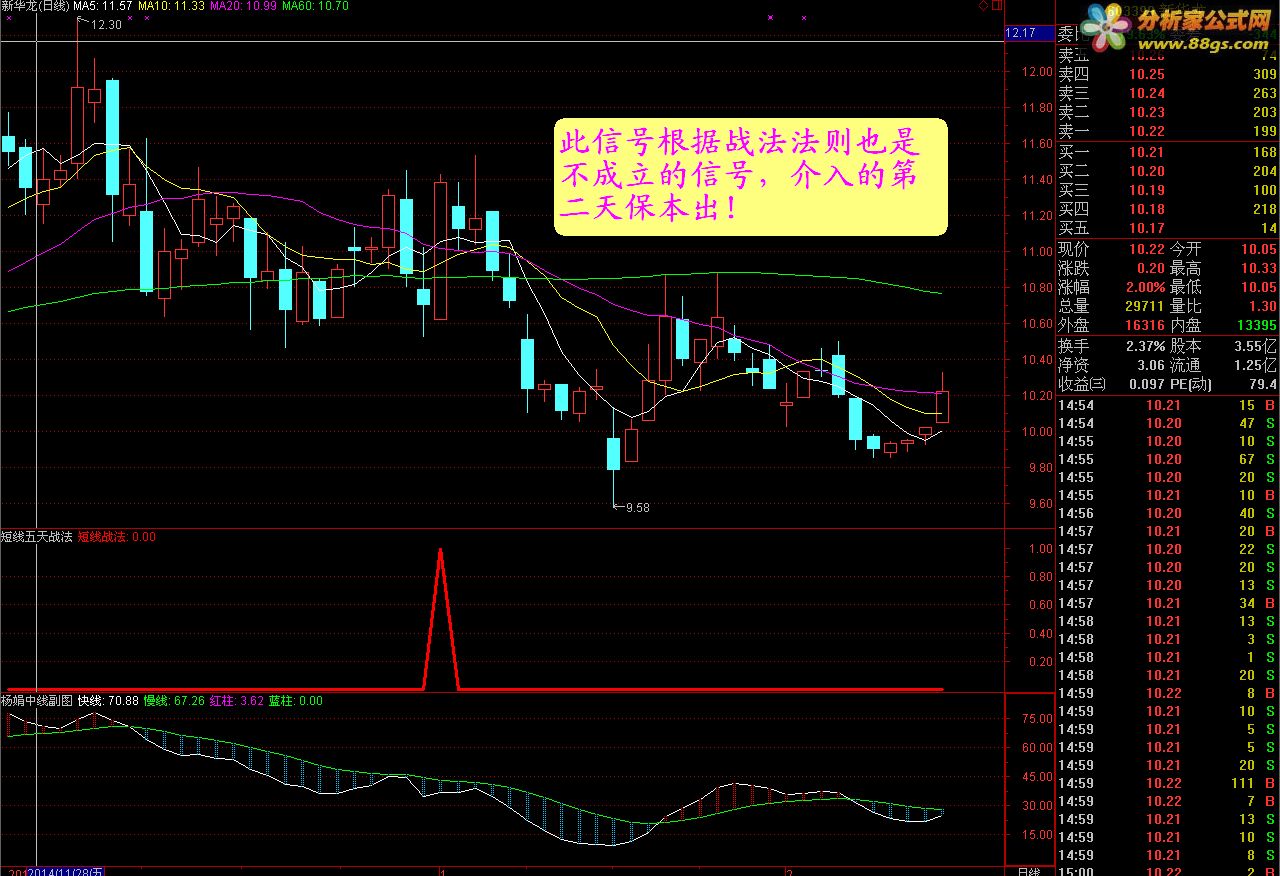Click the 蓝柱: 0.00 value label
Image resolution: width=1280 pixels, height=876 pixels.
pos(296,701)
